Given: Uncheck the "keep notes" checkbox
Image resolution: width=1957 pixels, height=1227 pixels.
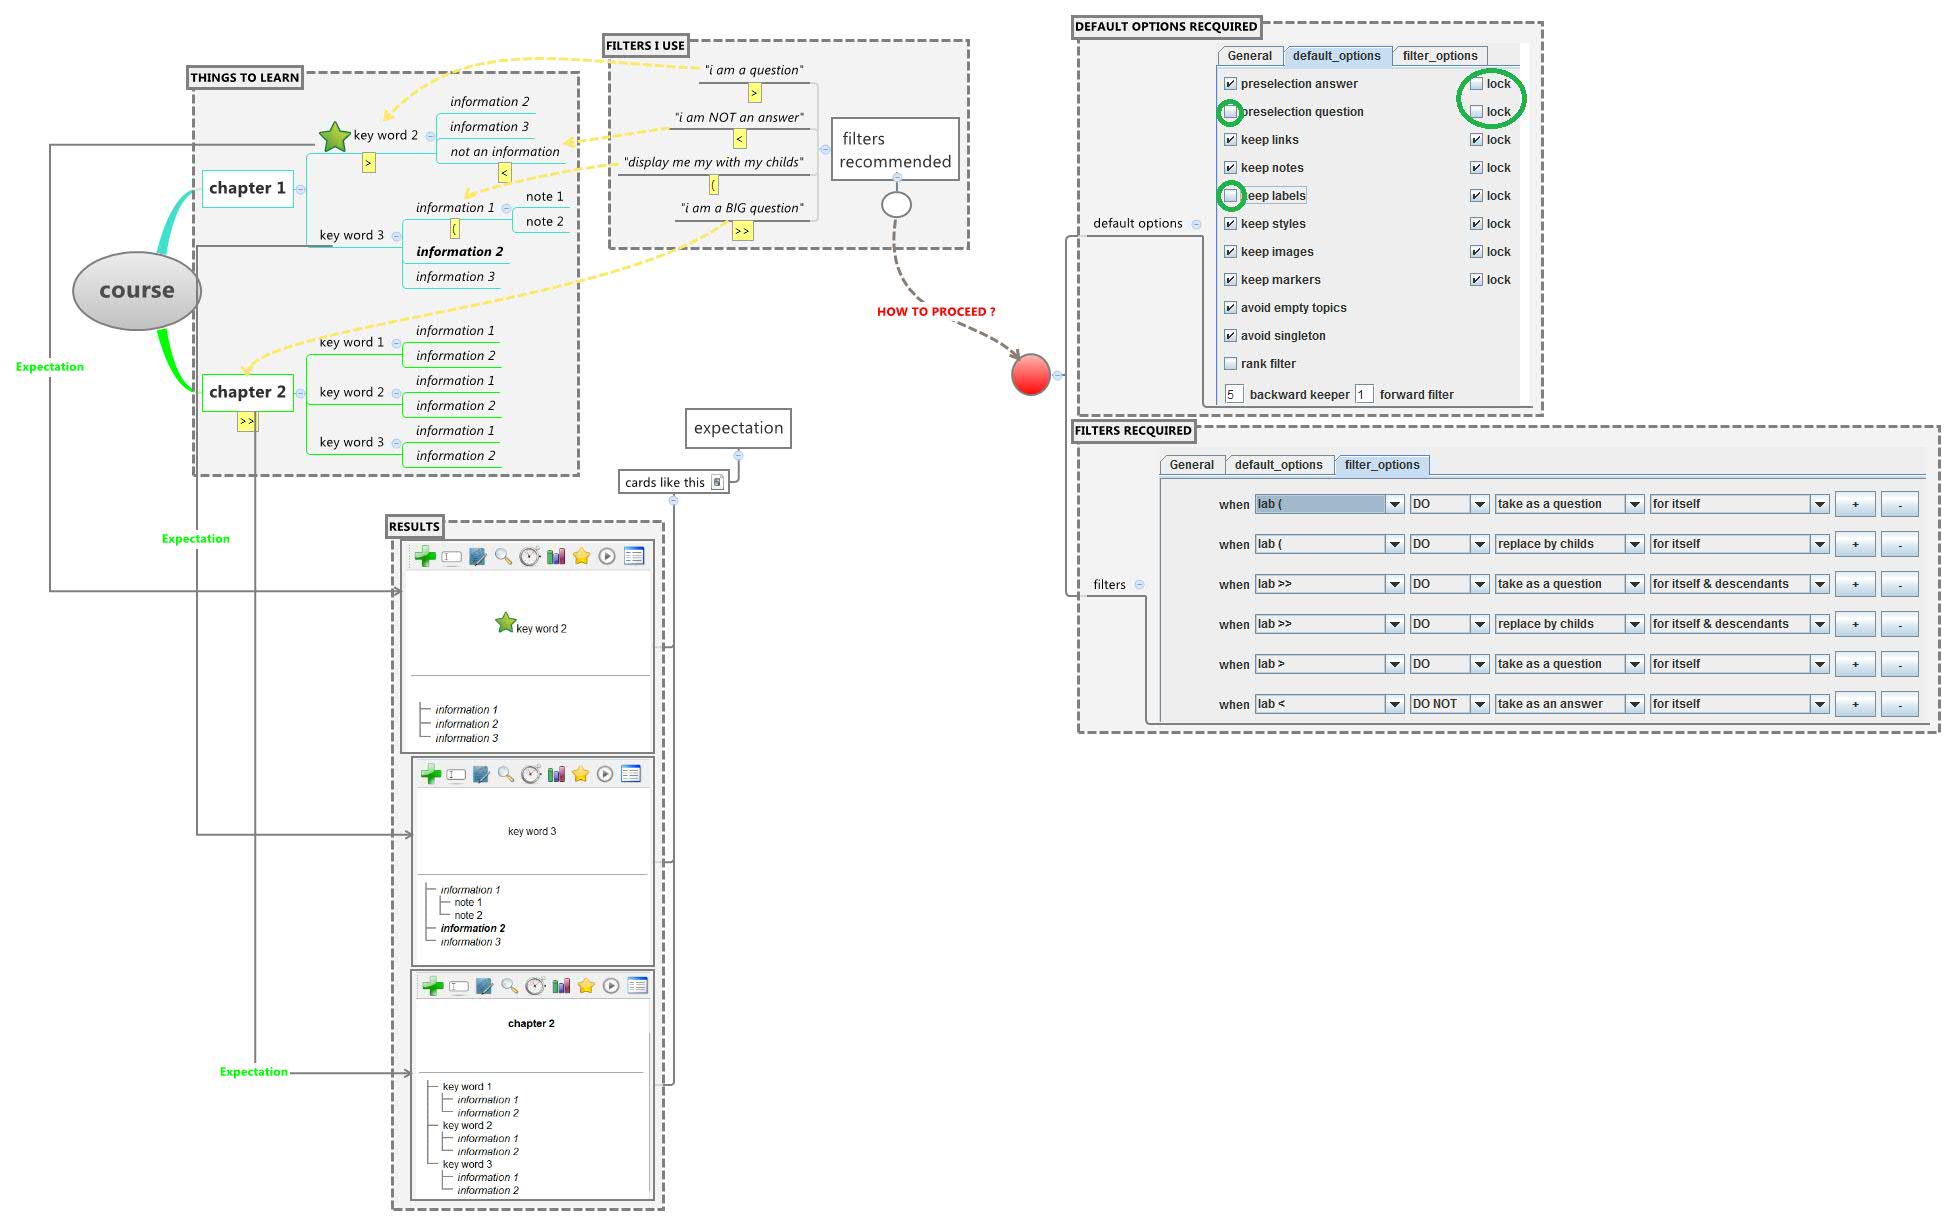Looking at the screenshot, I should tap(1230, 168).
